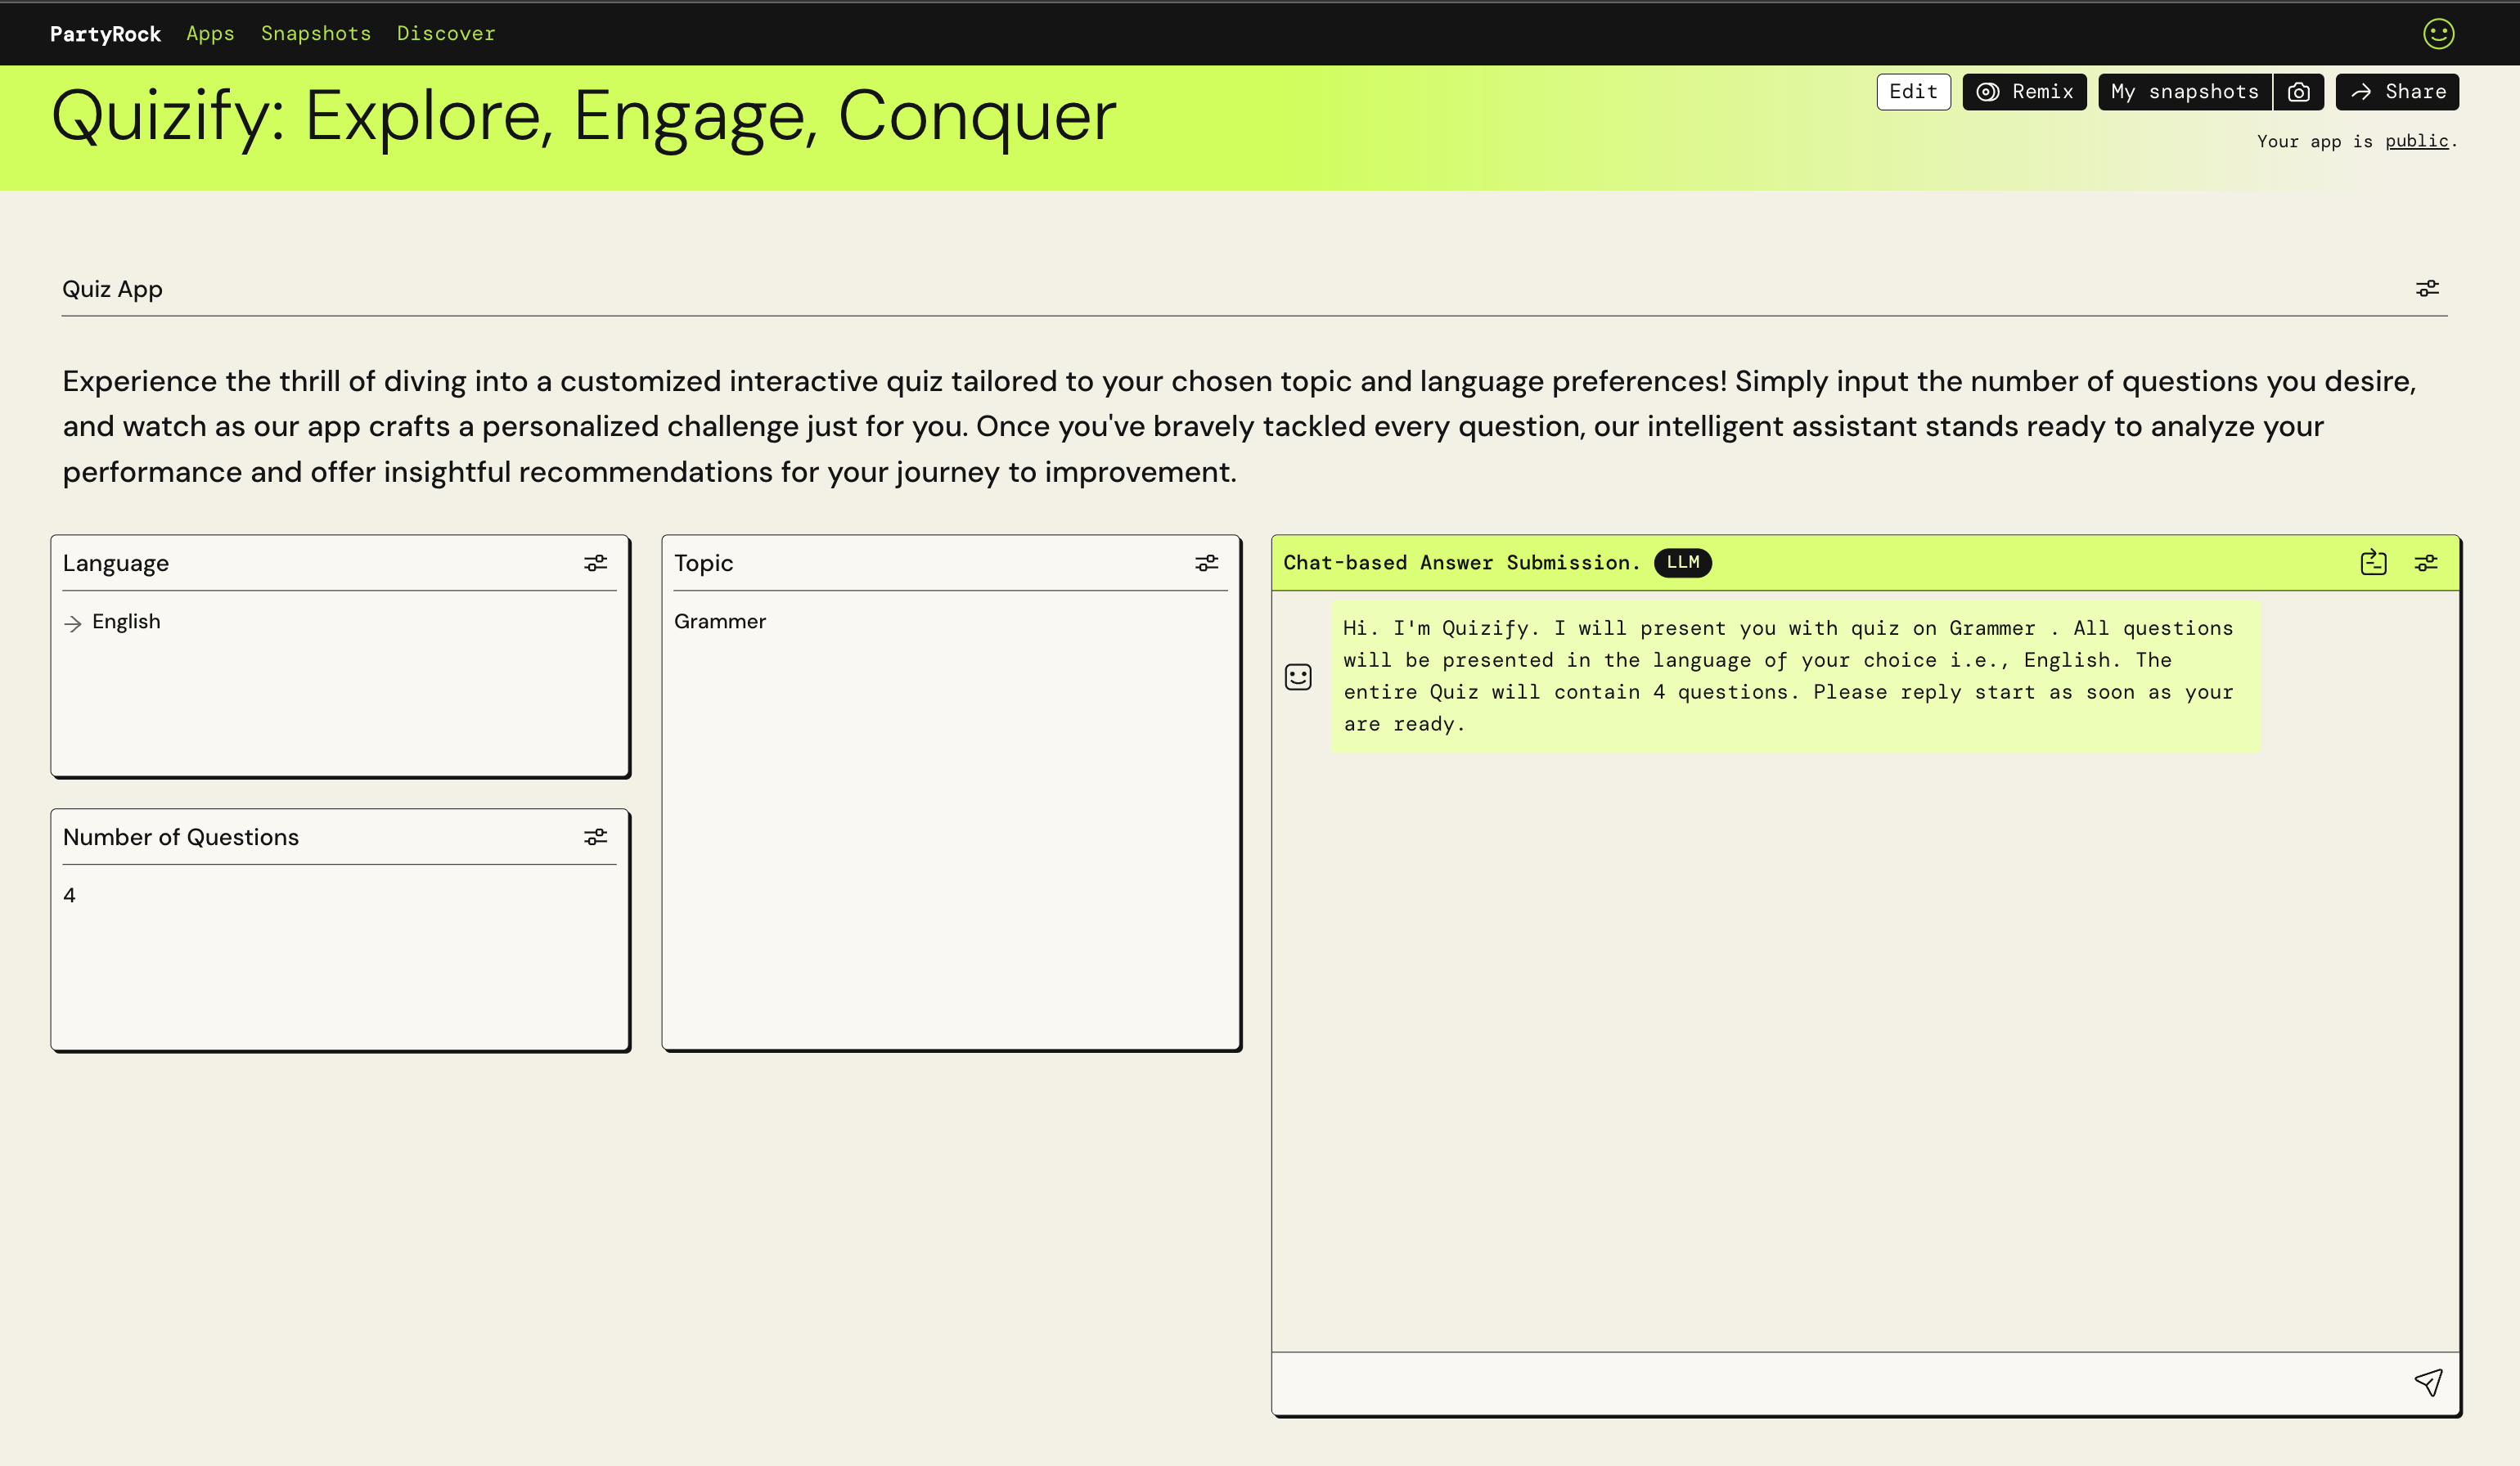Remix this app
Screen dimensions: 2520x1466
pos(2024,92)
